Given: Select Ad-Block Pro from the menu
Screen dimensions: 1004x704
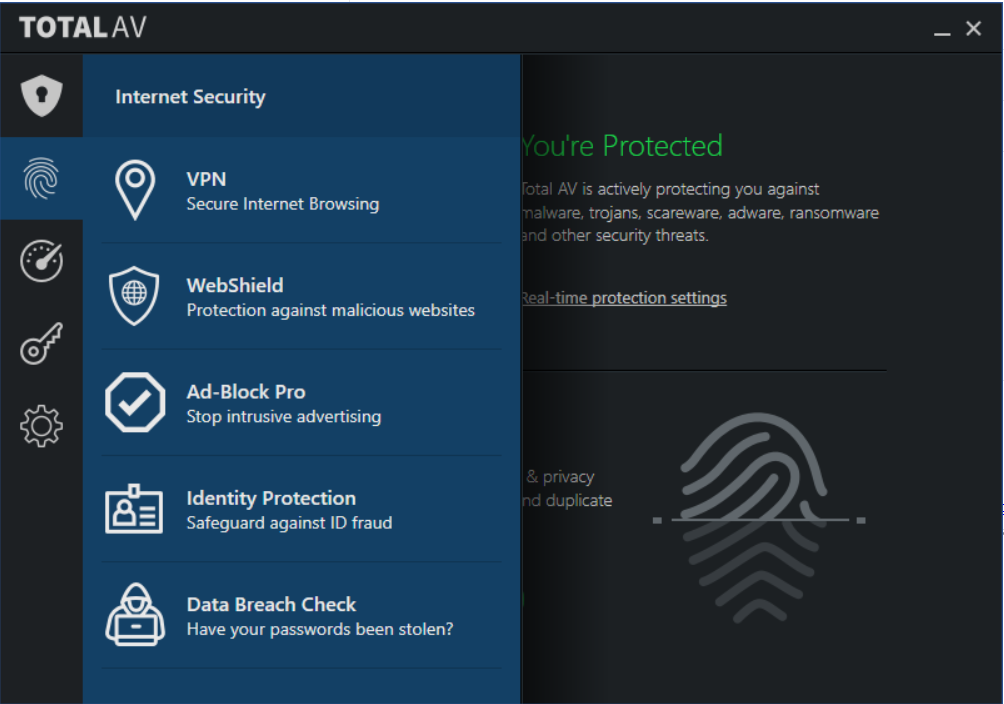Looking at the screenshot, I should [x=302, y=403].
